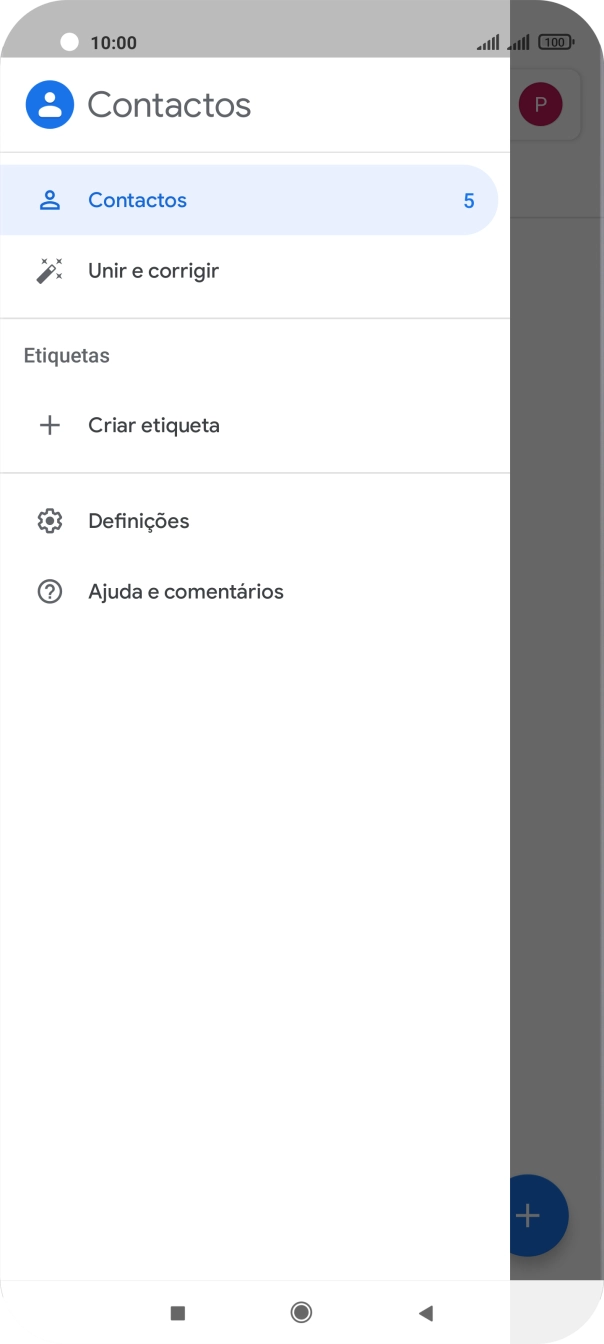
Task: Click the Etiquetas section header
Action: pyautogui.click(x=66, y=355)
